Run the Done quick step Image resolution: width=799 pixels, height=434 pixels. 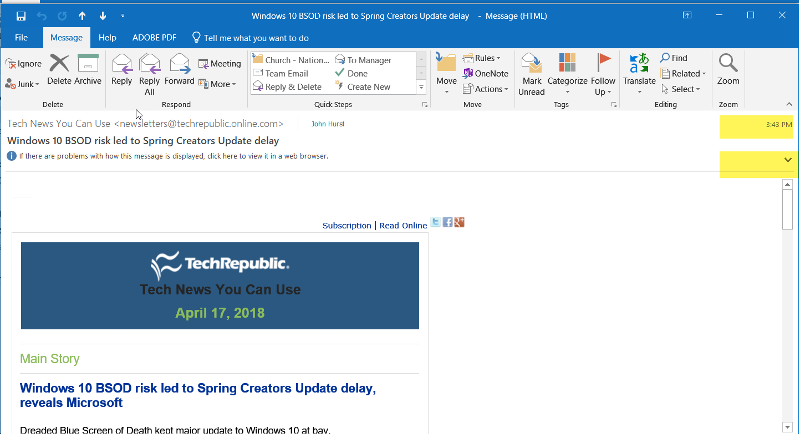pos(351,73)
